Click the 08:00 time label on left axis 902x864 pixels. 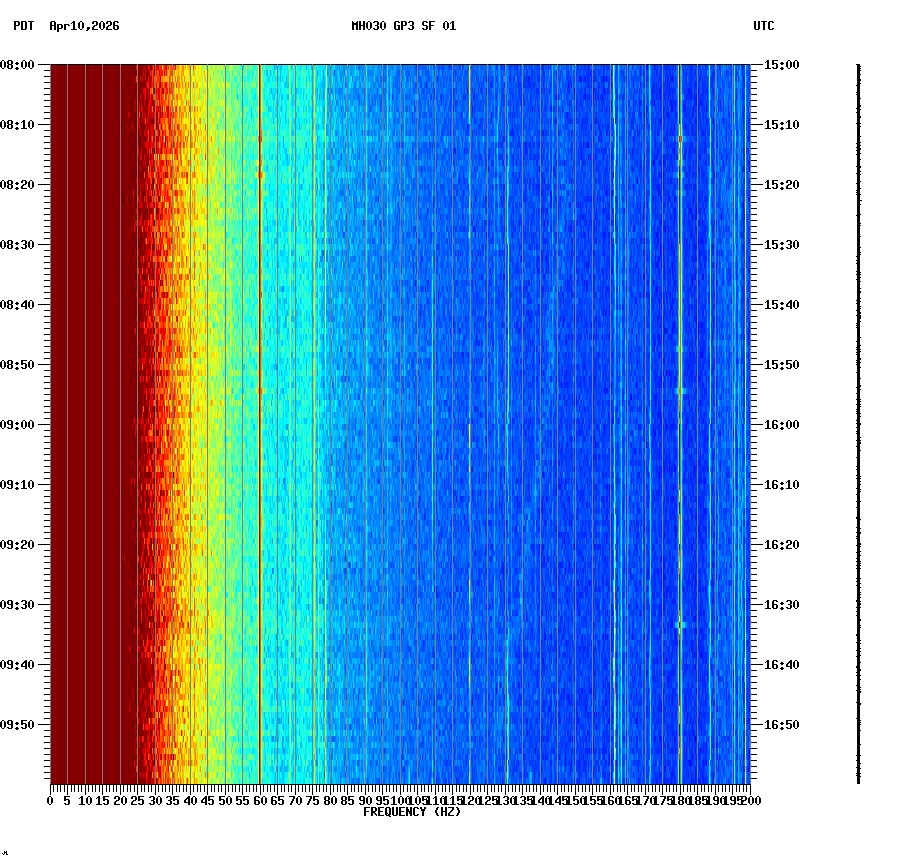[20, 66]
